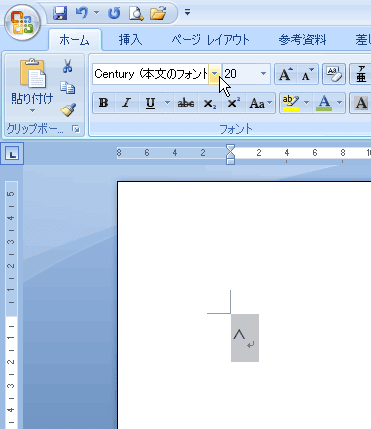Open the ページ レイアウト tab

tap(211, 40)
